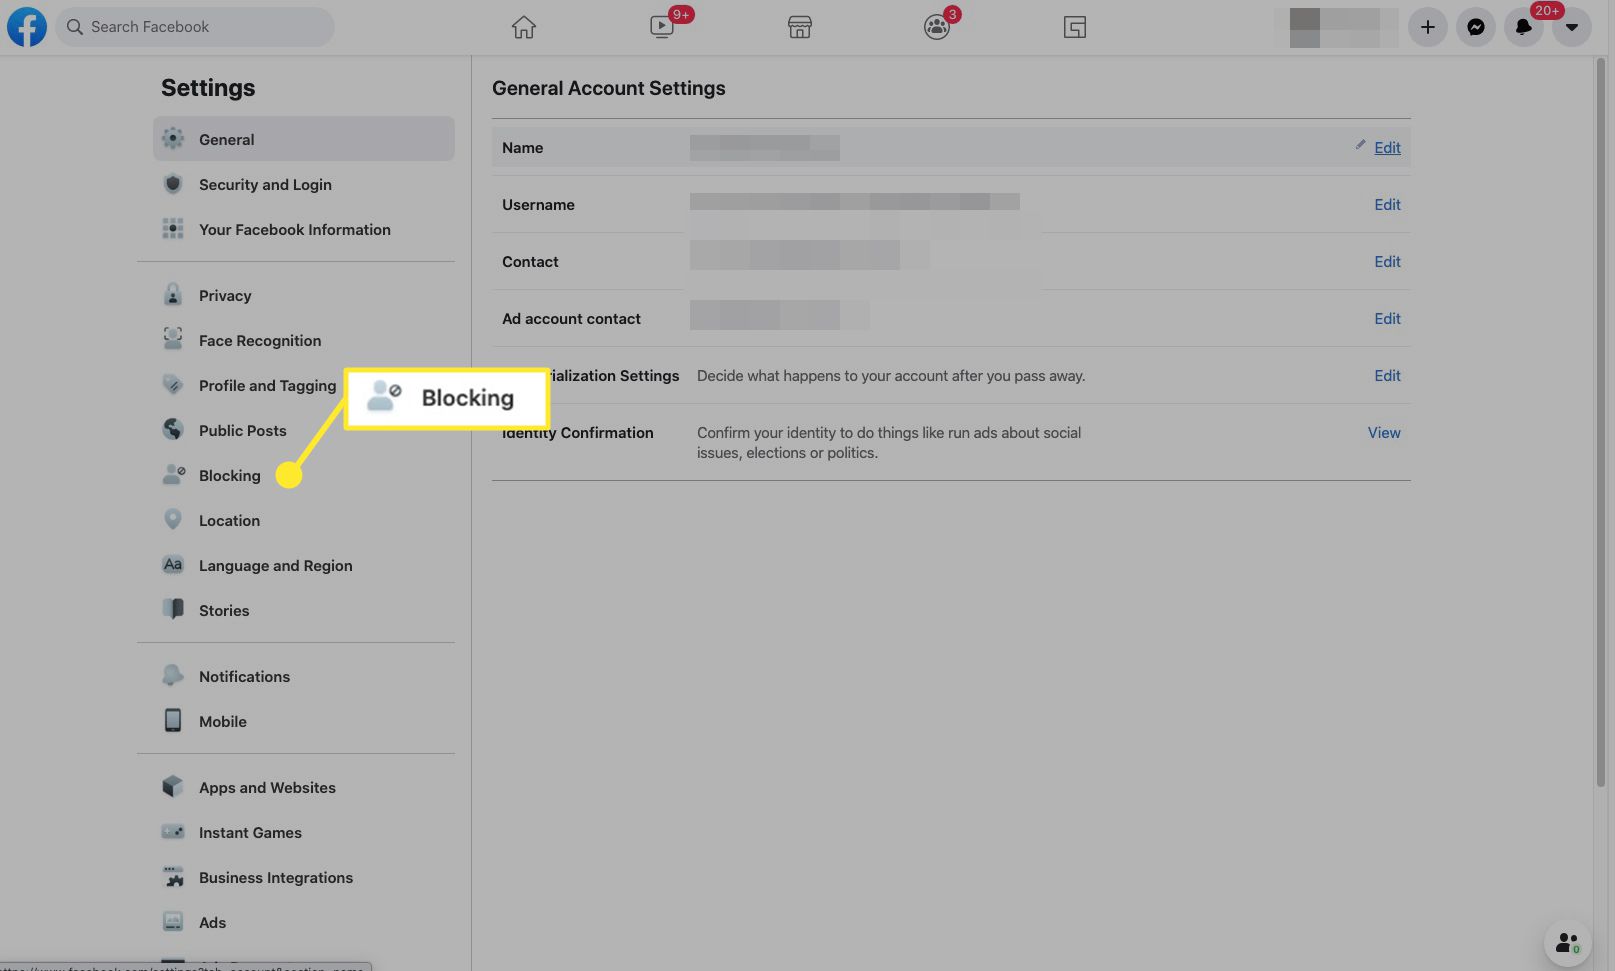Open Apps and Websites settings
The image size is (1615, 971).
[304, 787]
